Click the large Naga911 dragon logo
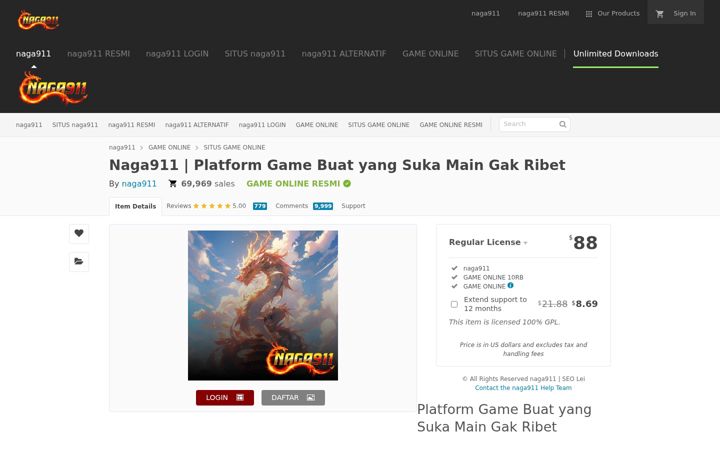This screenshot has height=450, width=720. 53,87
